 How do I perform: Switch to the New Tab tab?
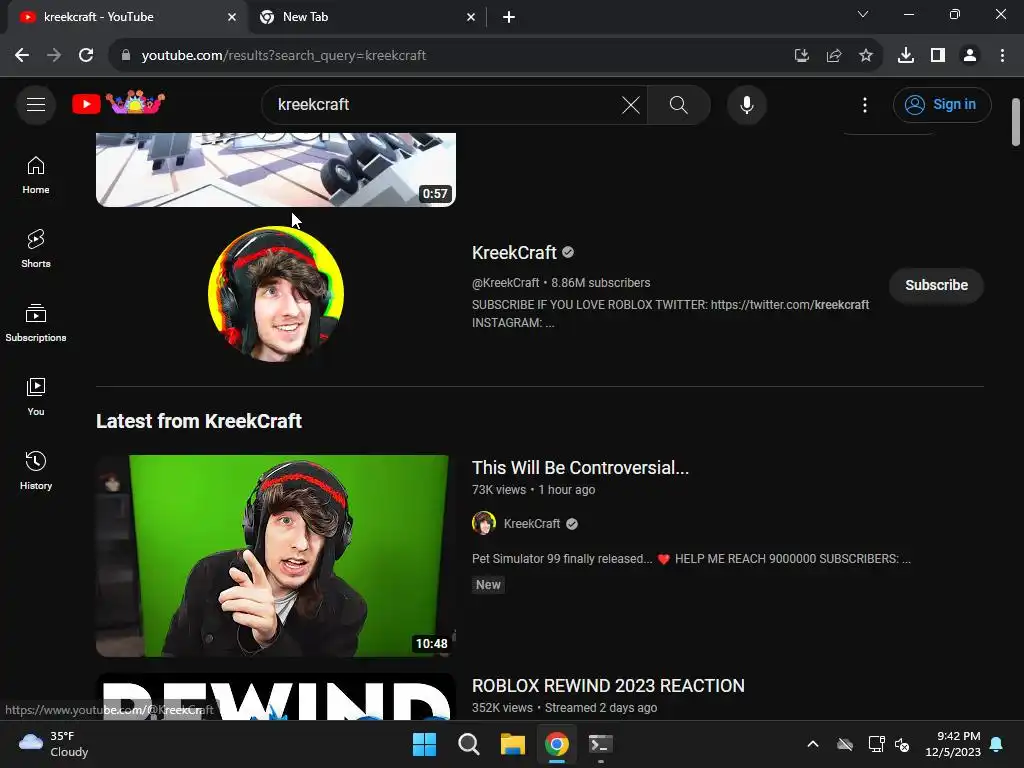(366, 17)
